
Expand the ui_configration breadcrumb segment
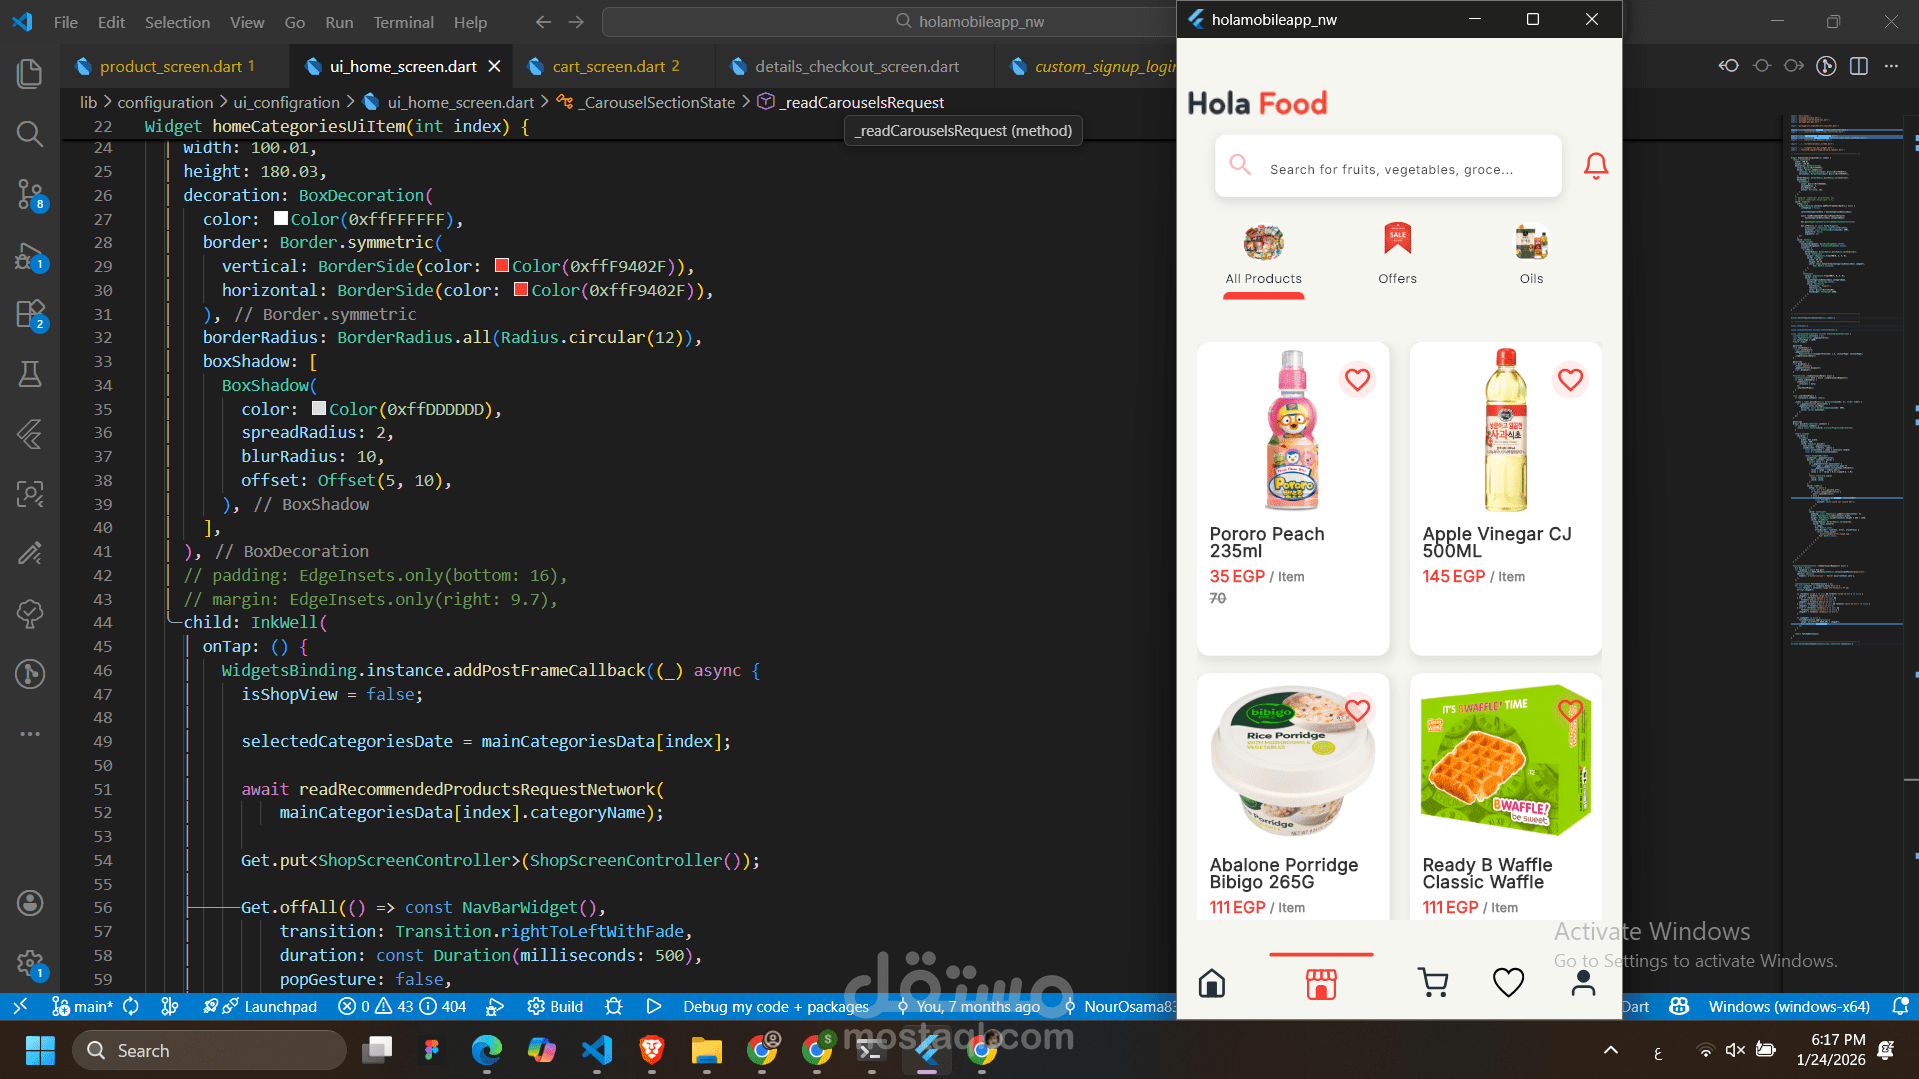(x=286, y=102)
